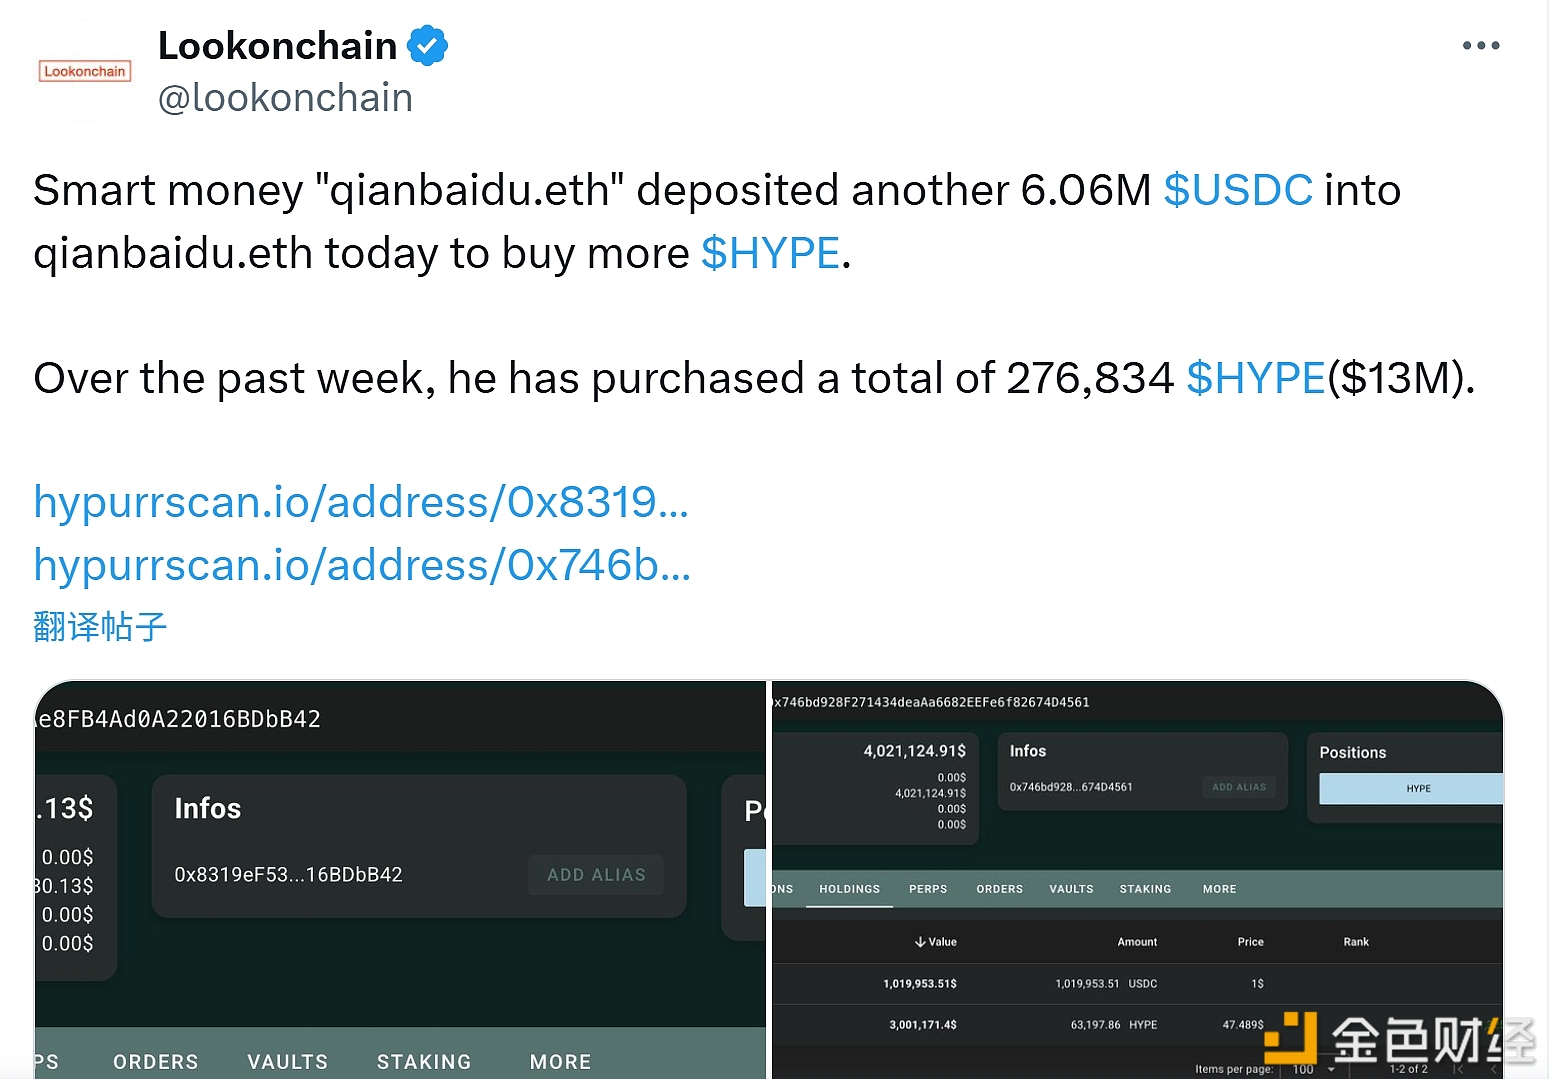Click the sort arrow beside Value column
Viewport: 1549px width, 1079px height.
click(x=920, y=942)
